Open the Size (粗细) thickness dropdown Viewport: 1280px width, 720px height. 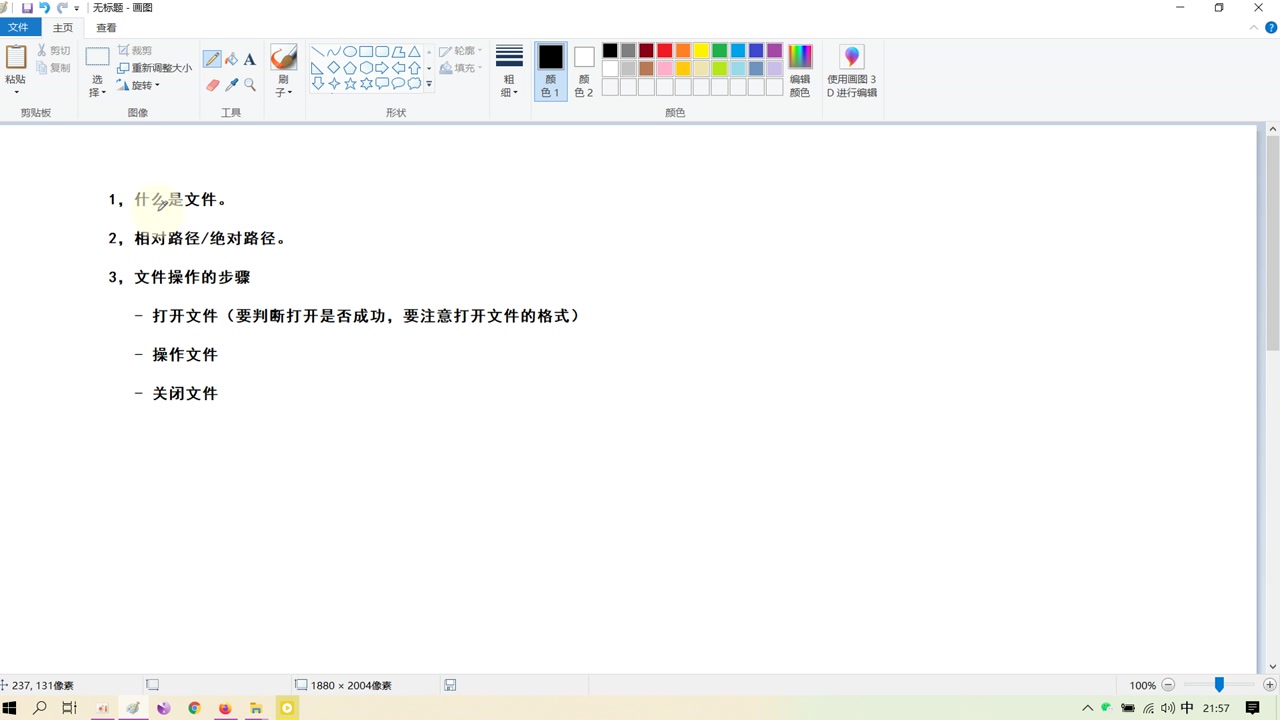click(509, 70)
